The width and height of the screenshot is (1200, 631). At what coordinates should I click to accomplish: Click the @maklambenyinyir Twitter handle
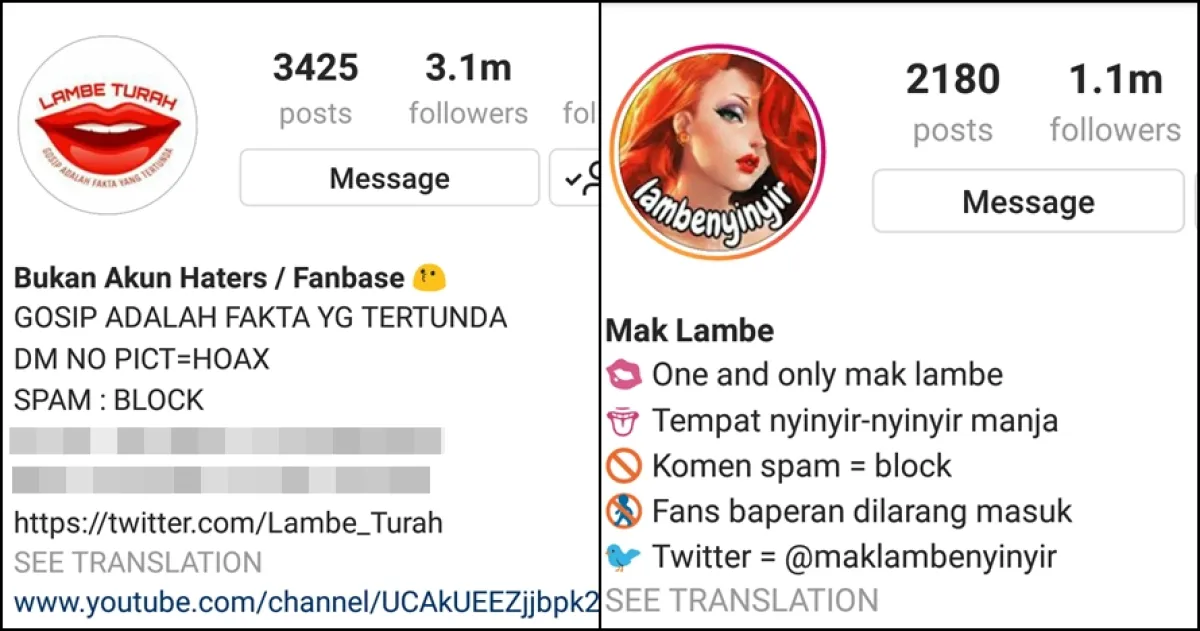tap(920, 556)
